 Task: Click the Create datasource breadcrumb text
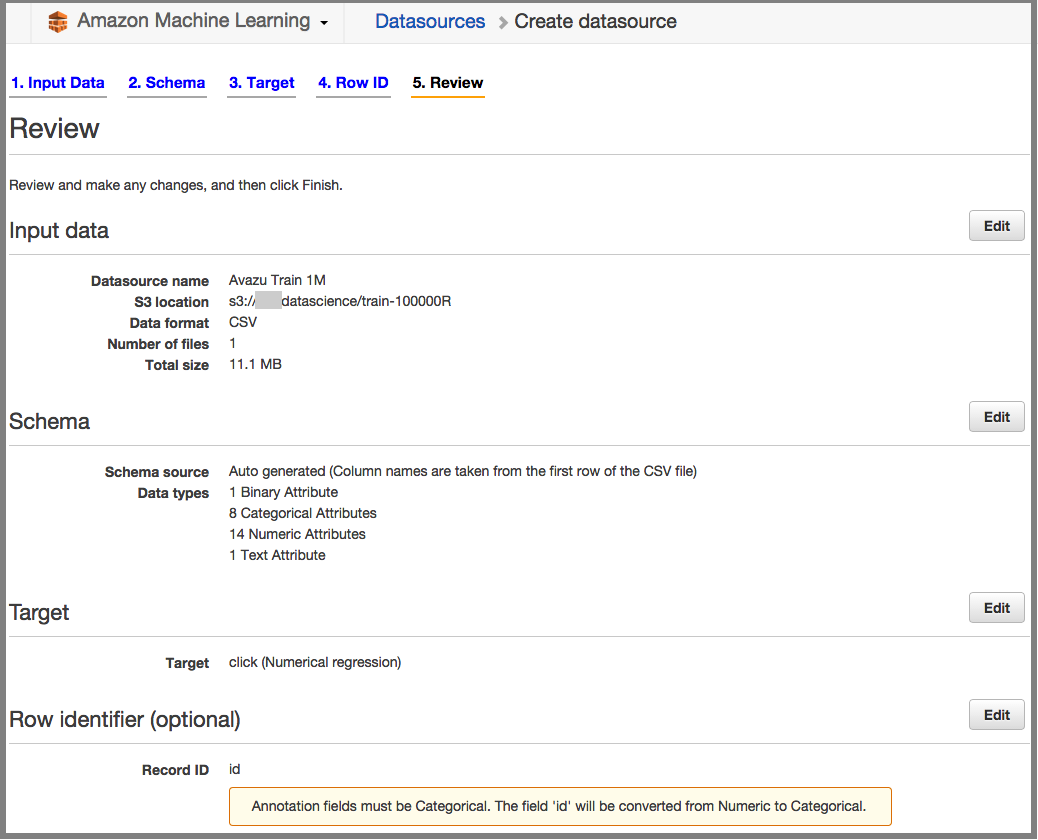click(x=595, y=21)
